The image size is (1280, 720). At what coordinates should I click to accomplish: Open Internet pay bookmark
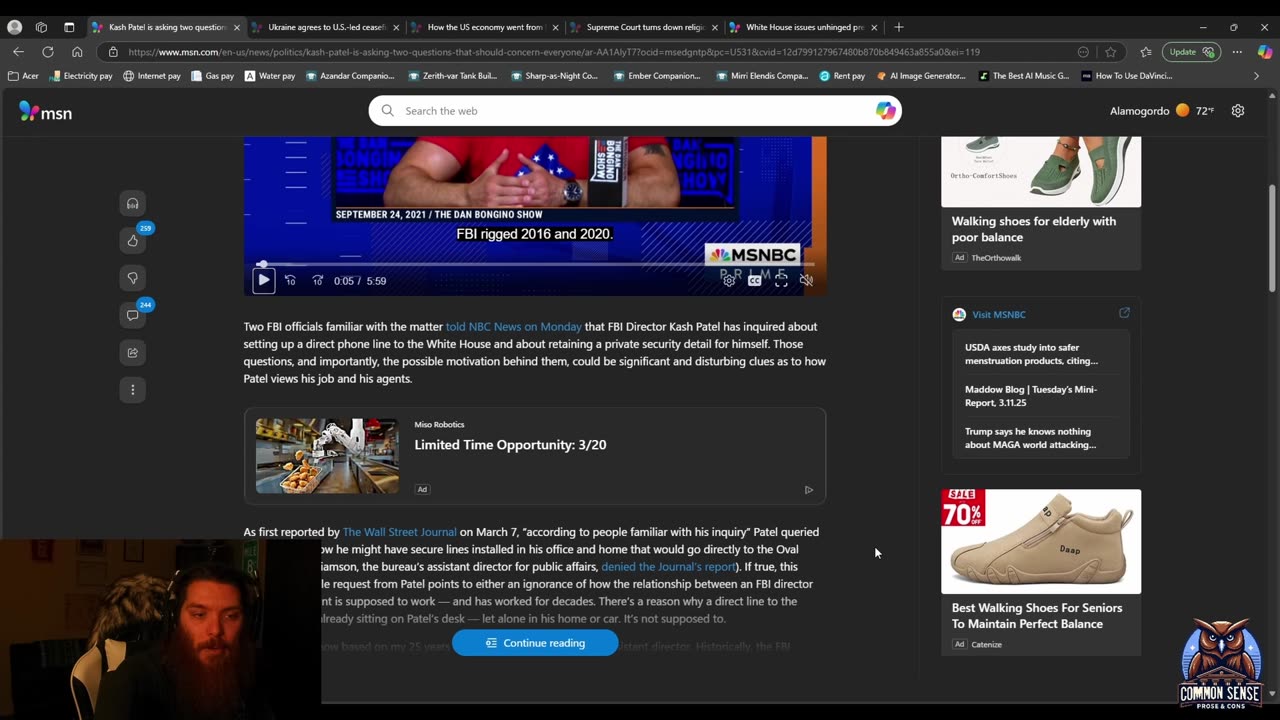pos(151,76)
